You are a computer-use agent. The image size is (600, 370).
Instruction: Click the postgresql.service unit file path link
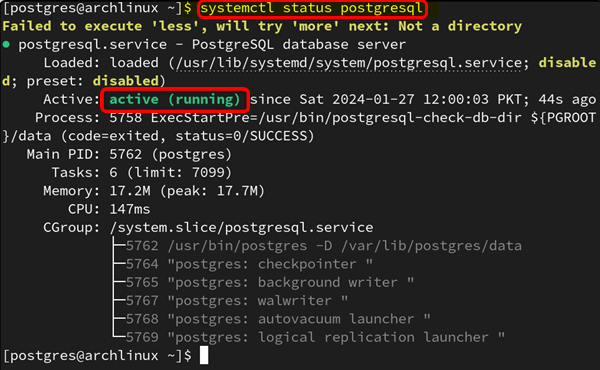pyautogui.click(x=349, y=64)
